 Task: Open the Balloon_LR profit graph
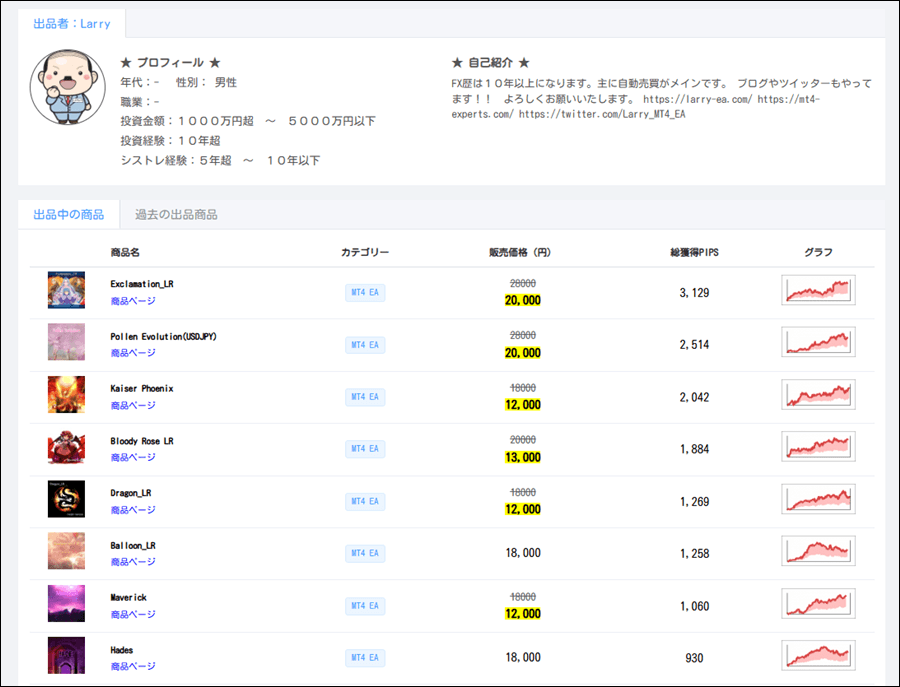pos(819,551)
